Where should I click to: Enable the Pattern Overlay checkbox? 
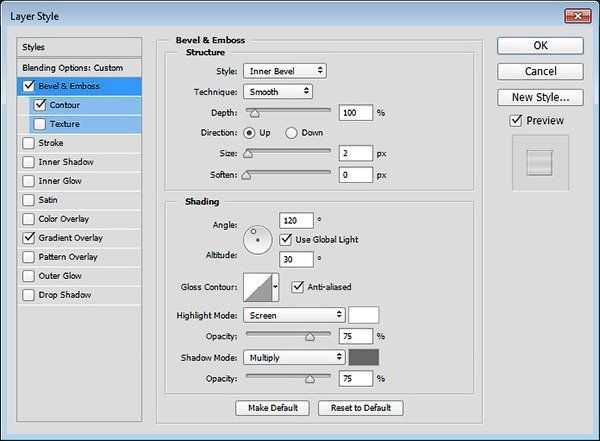[x=28, y=257]
